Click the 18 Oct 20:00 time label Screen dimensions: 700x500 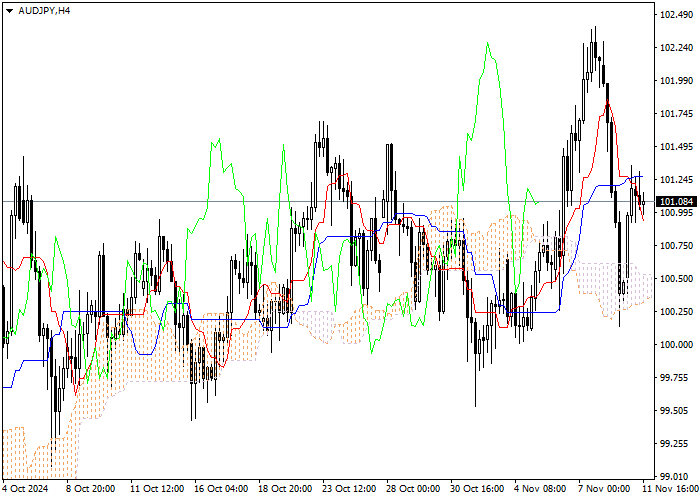coord(285,489)
